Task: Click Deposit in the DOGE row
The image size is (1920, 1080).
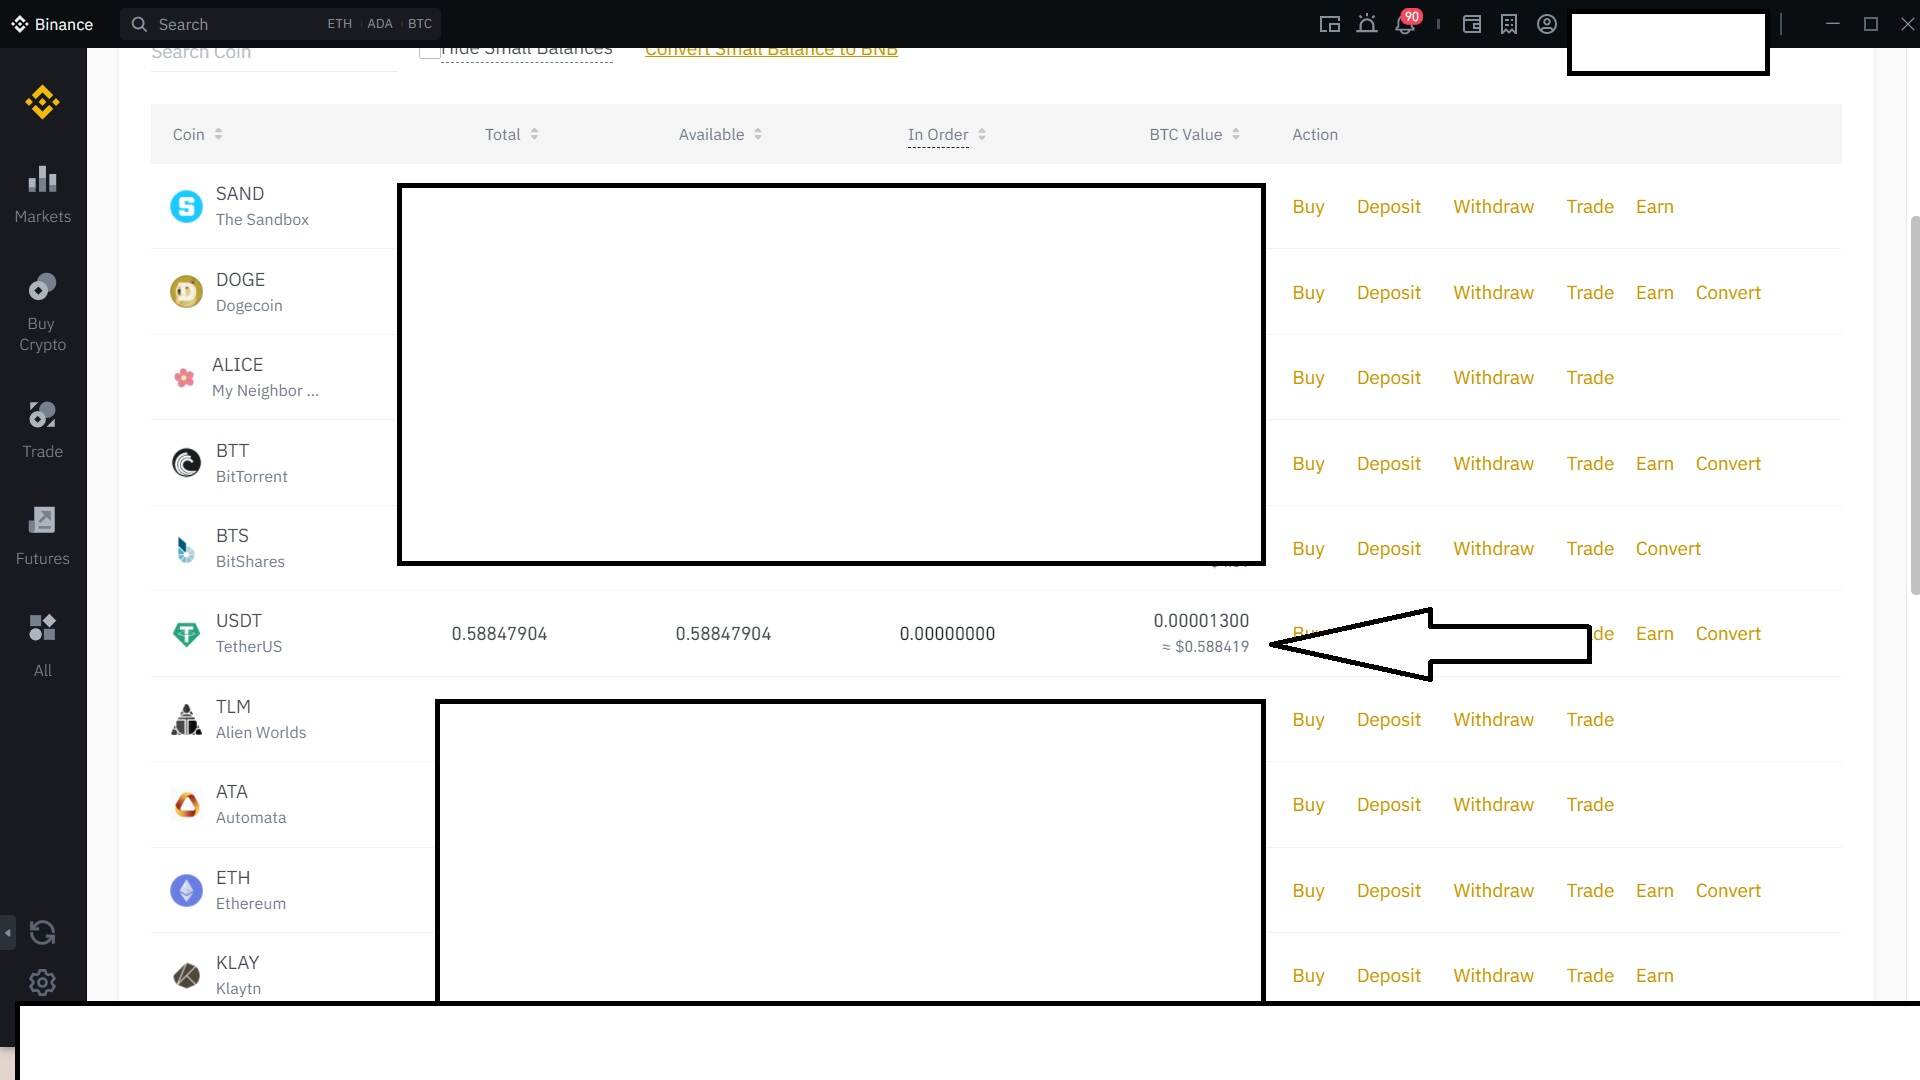Action: (1388, 293)
